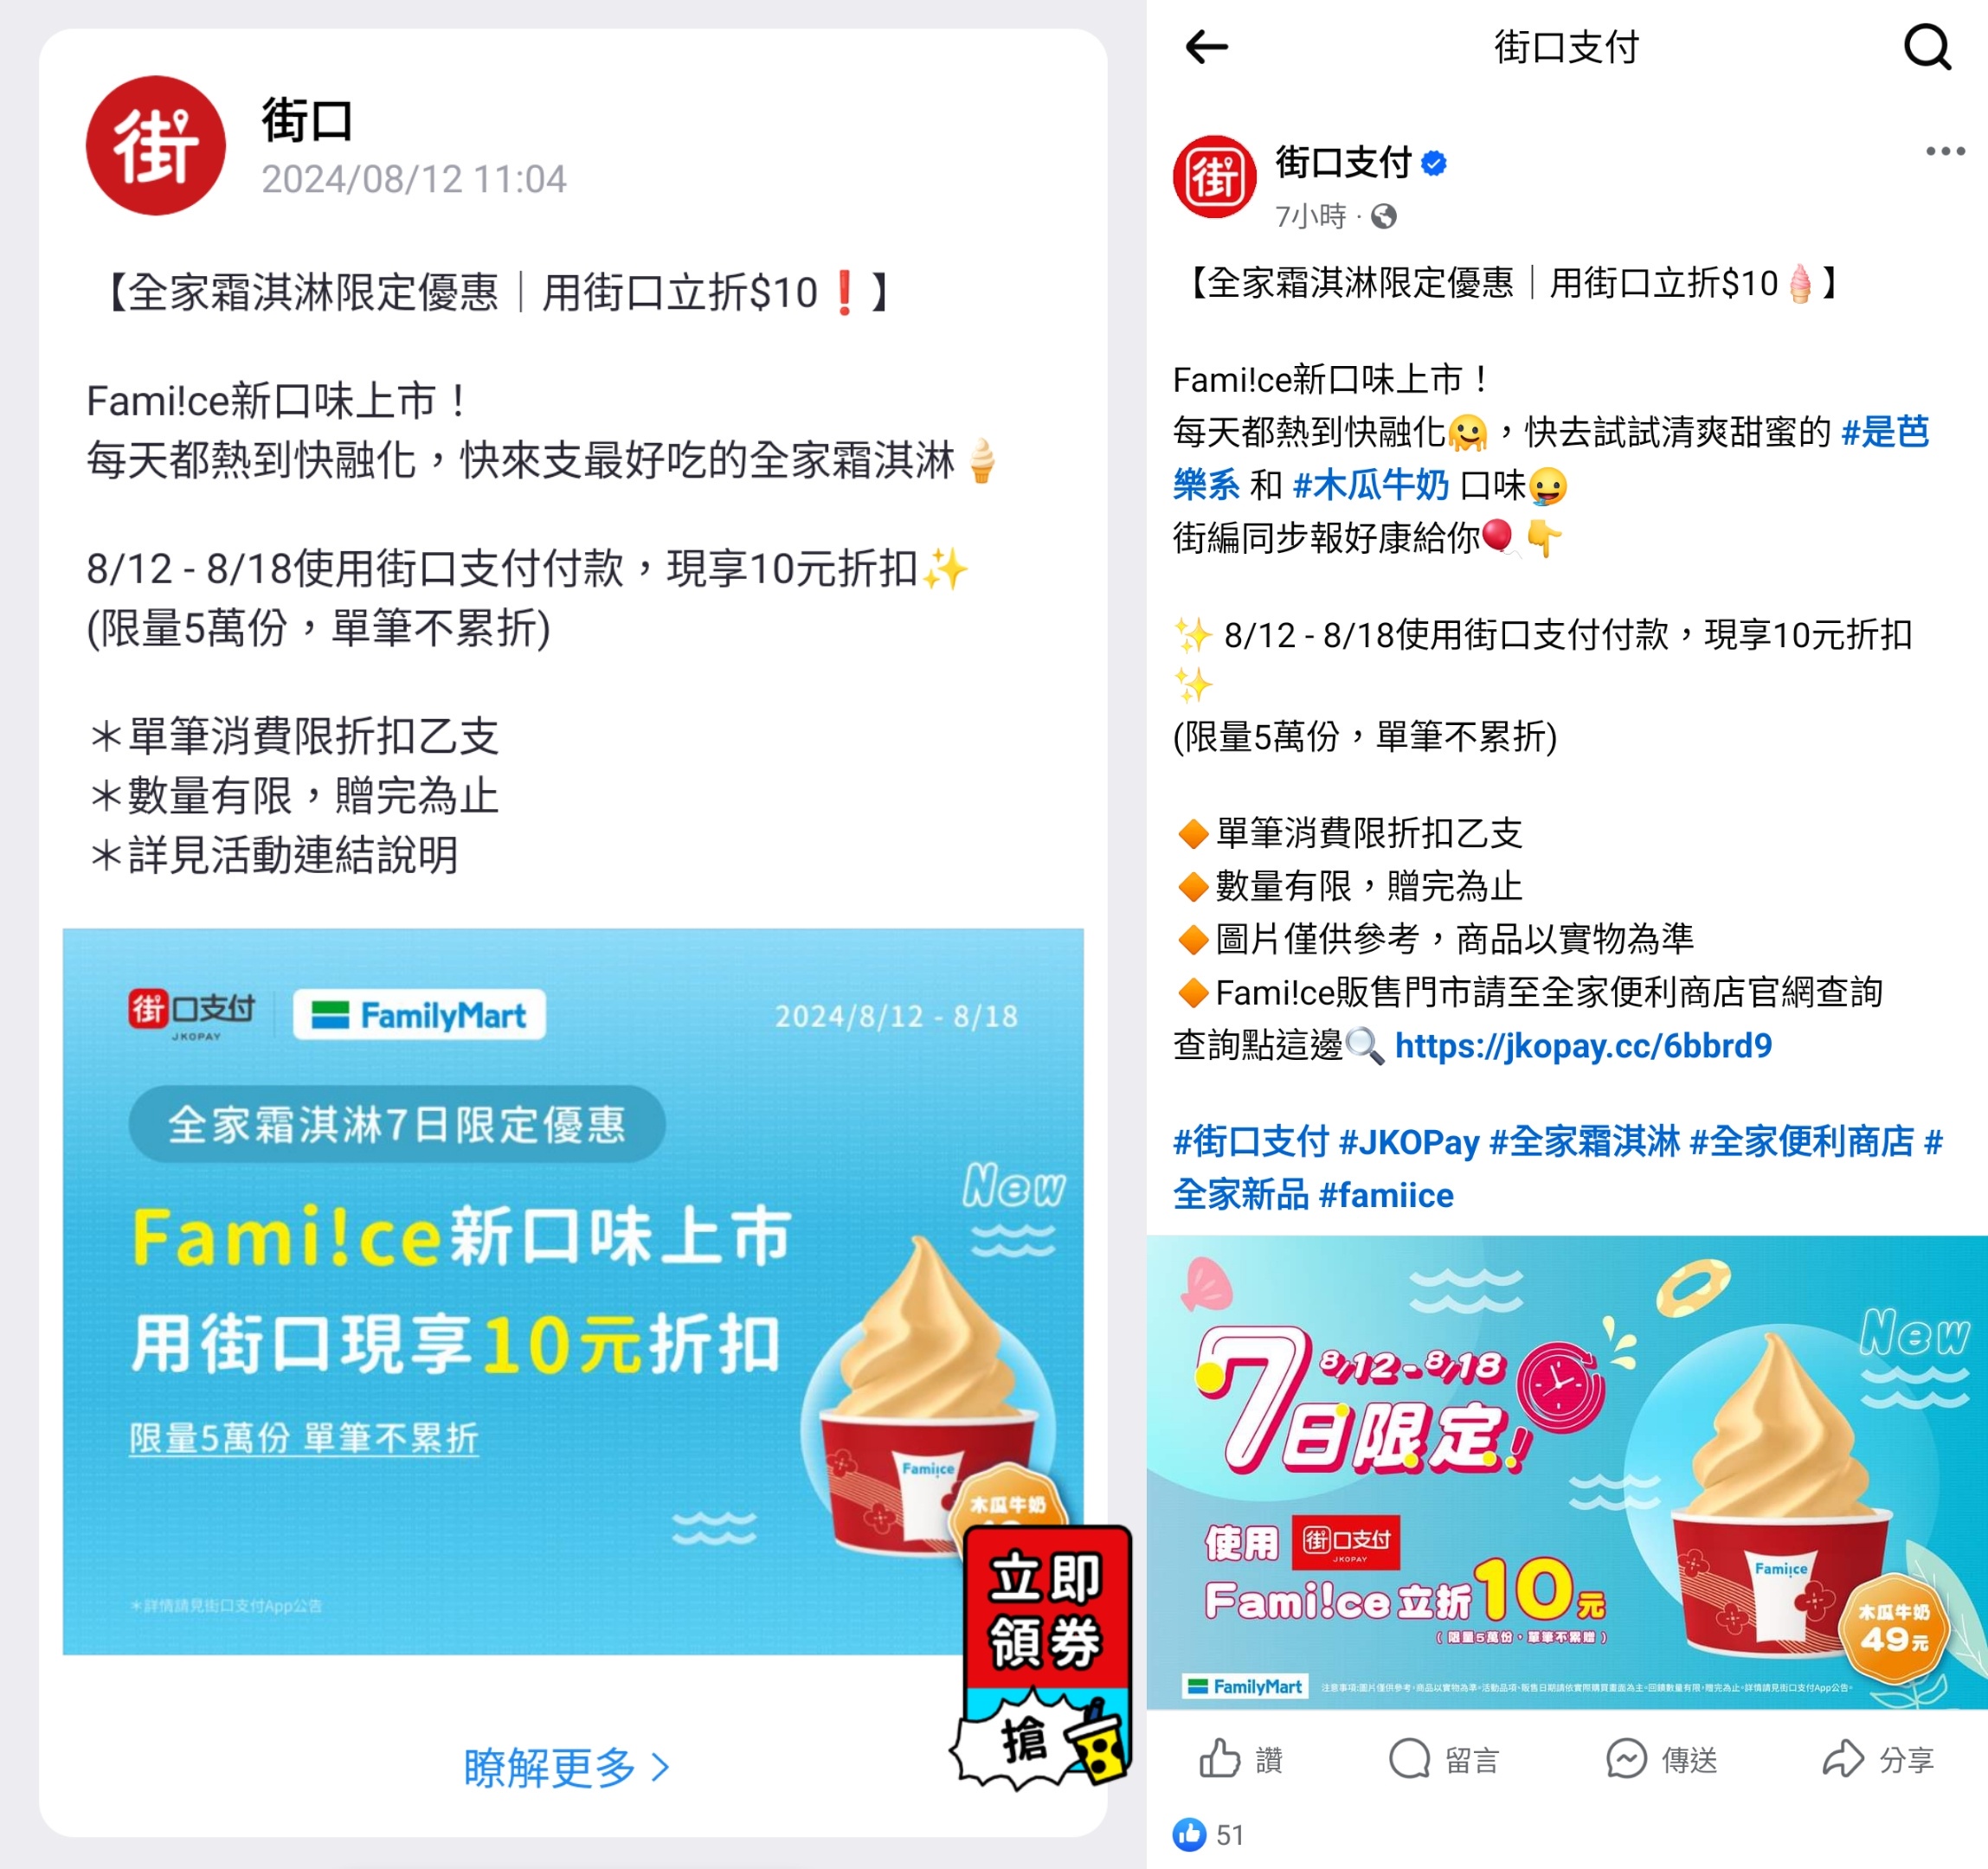
Task: Tap the back arrow icon
Action: point(1206,47)
